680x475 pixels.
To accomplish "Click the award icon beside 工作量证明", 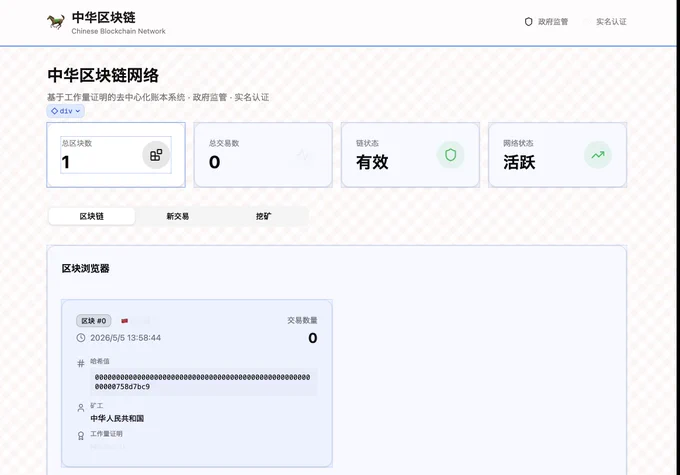I will [81, 436].
